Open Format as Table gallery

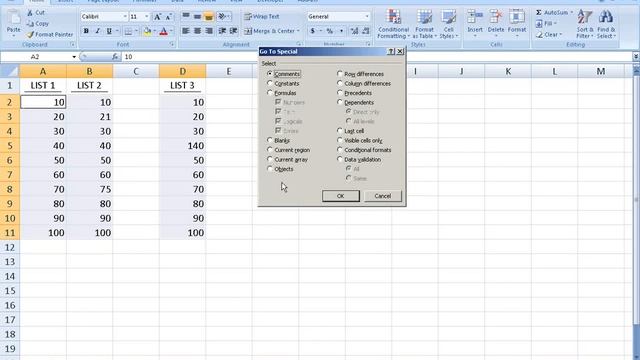click(424, 24)
